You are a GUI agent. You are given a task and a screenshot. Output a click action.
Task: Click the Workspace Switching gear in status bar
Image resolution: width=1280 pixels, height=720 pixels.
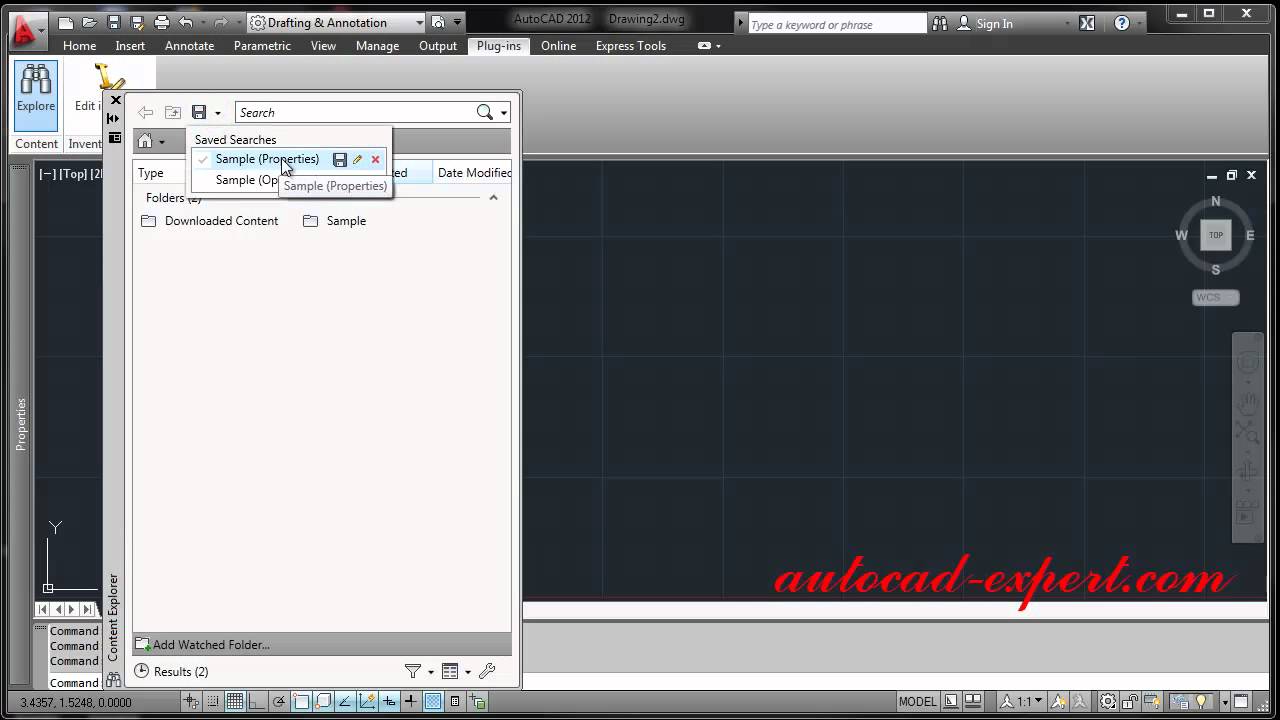pos(1108,702)
